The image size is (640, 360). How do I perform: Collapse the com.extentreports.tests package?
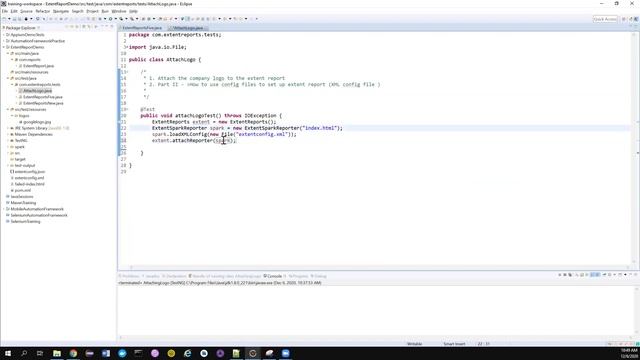click(x=12, y=84)
